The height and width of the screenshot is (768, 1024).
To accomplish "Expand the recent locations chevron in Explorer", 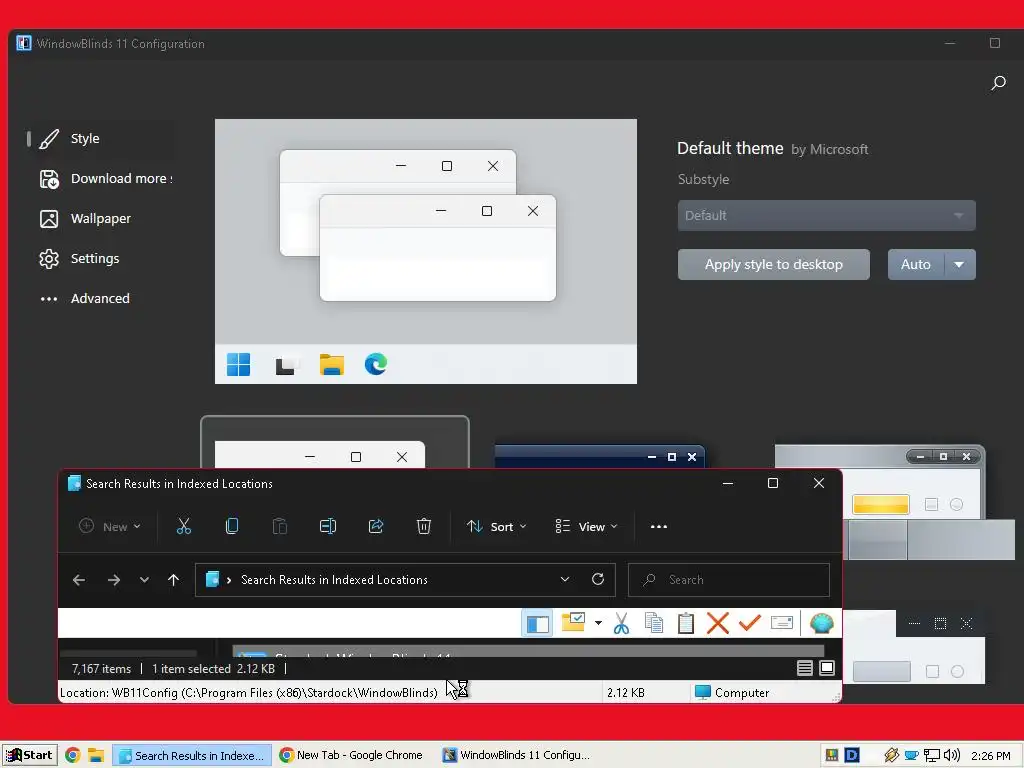I will (x=144, y=580).
